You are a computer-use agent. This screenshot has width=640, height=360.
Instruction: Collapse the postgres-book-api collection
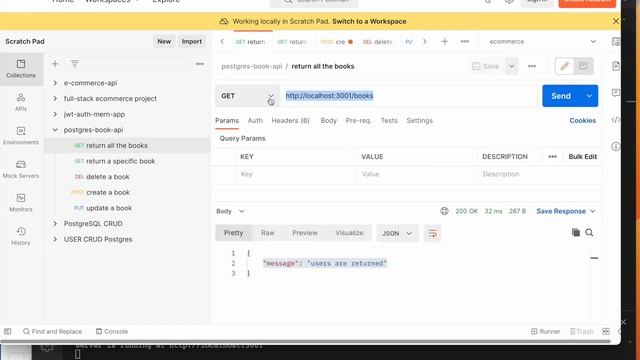coord(55,130)
